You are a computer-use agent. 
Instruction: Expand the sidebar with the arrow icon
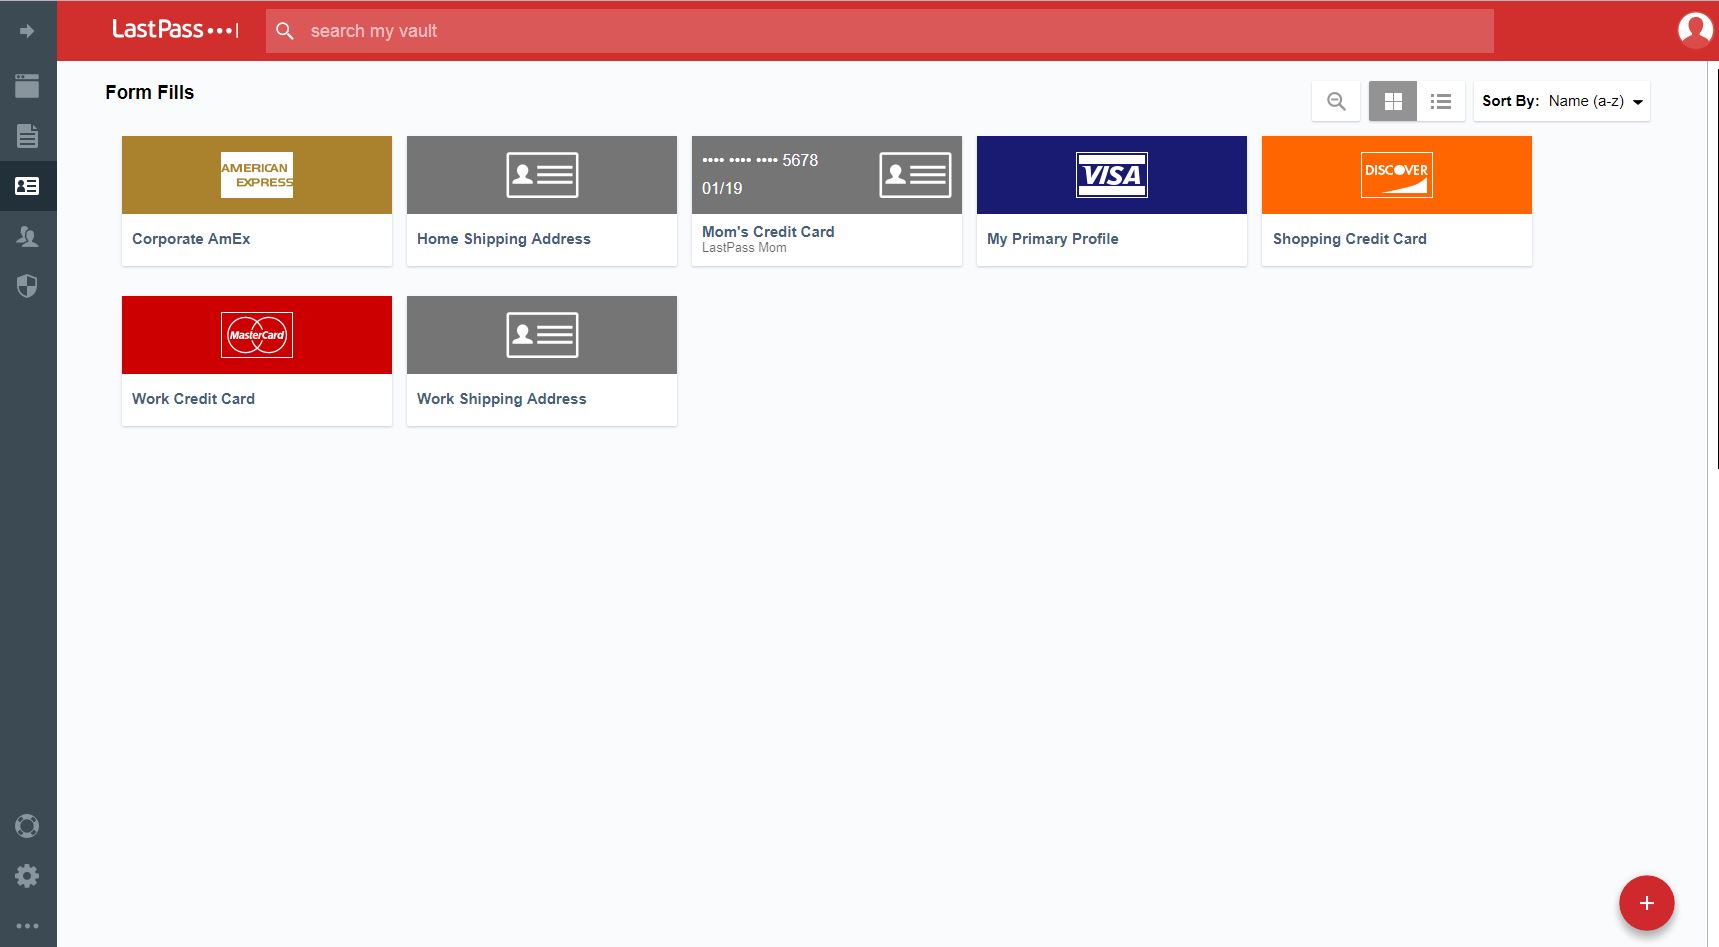point(27,31)
